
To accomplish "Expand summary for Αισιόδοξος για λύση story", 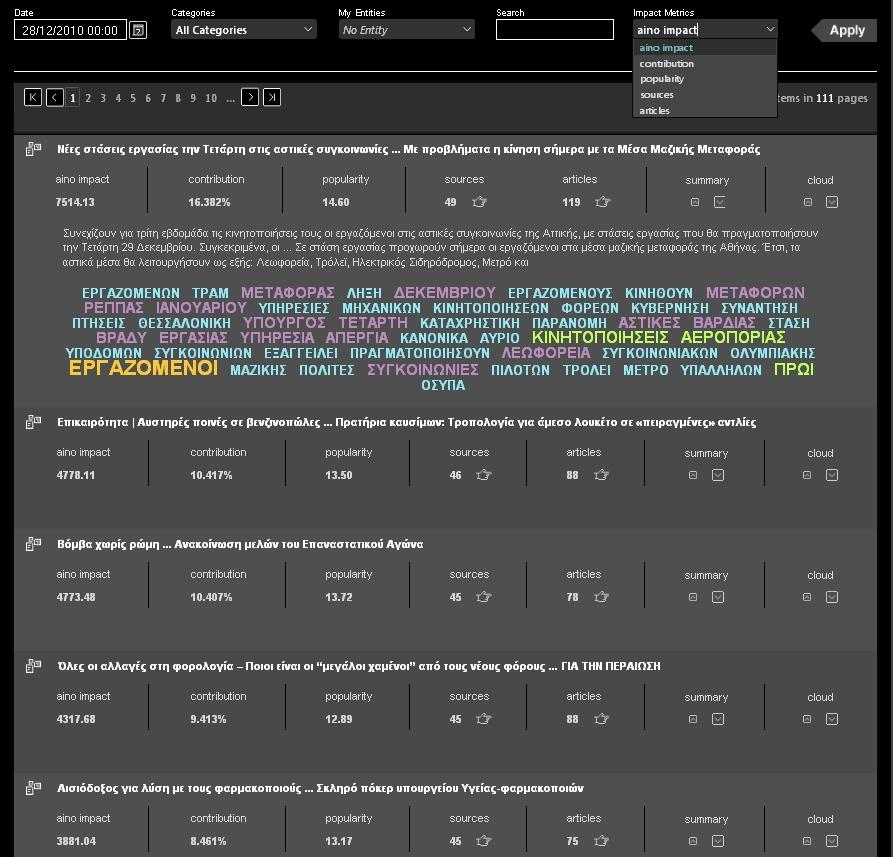I will click(x=718, y=840).
